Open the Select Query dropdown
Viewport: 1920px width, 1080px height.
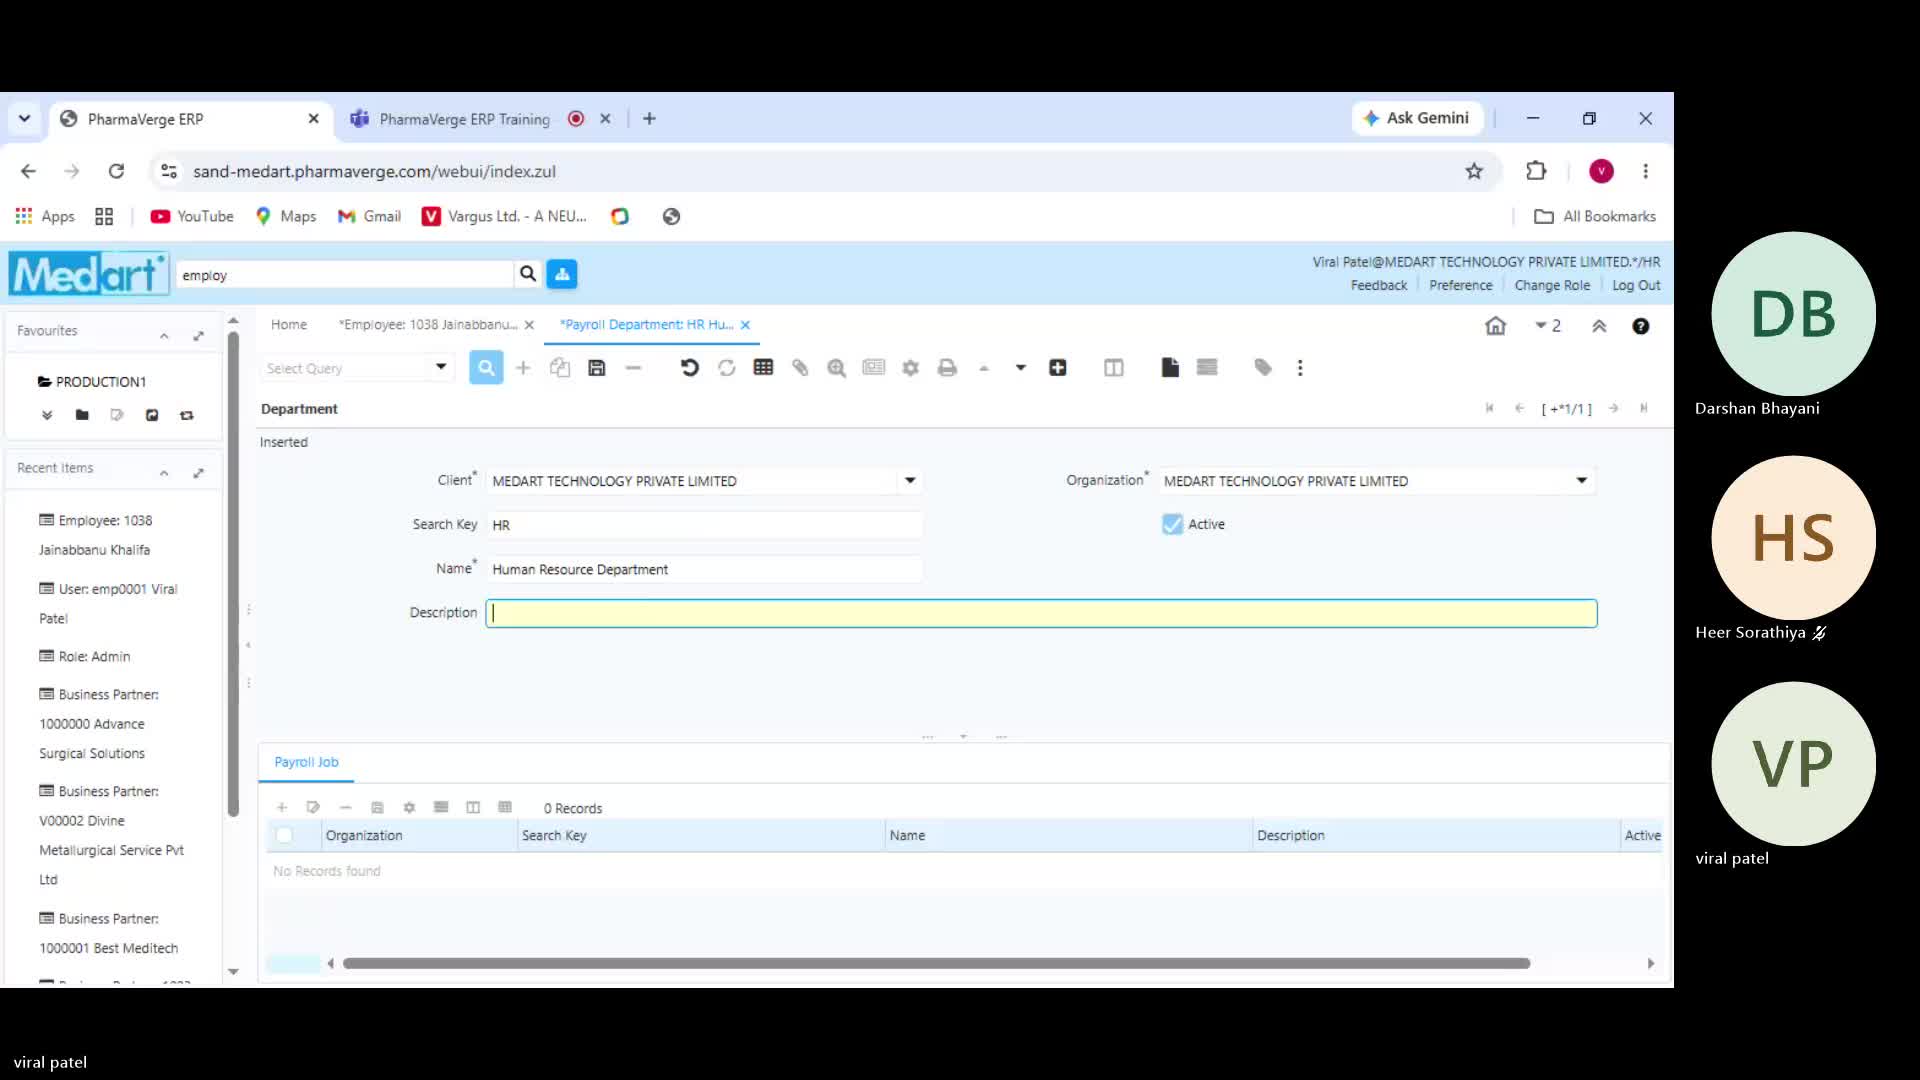[x=441, y=368]
